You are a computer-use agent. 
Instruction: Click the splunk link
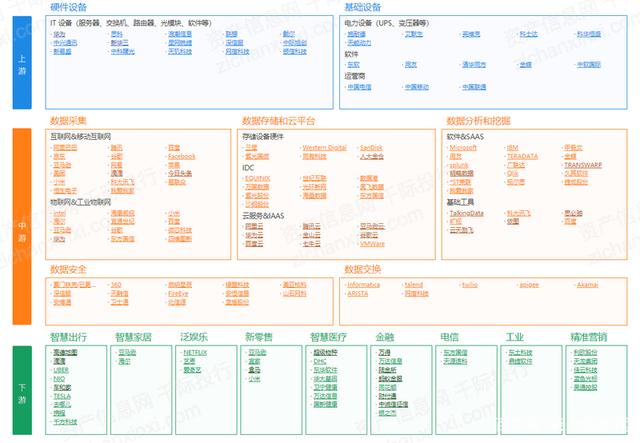pos(459,165)
